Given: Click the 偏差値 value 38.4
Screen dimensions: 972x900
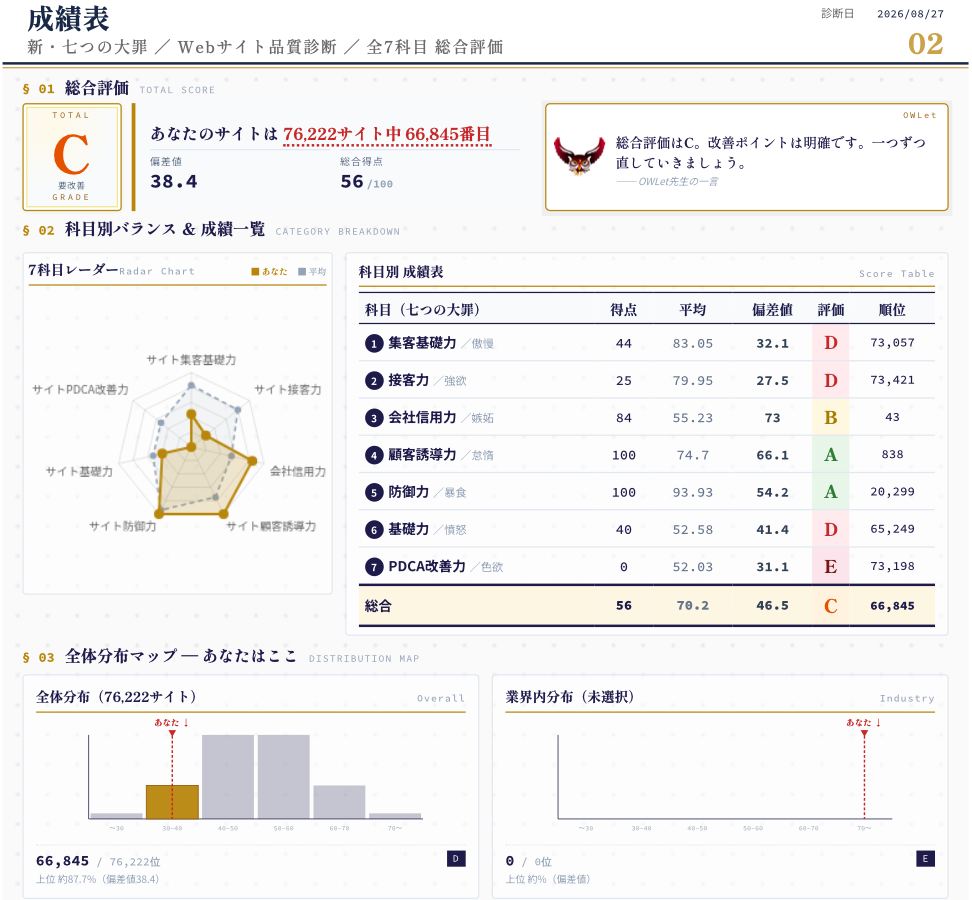Looking at the screenshot, I should tap(174, 182).
